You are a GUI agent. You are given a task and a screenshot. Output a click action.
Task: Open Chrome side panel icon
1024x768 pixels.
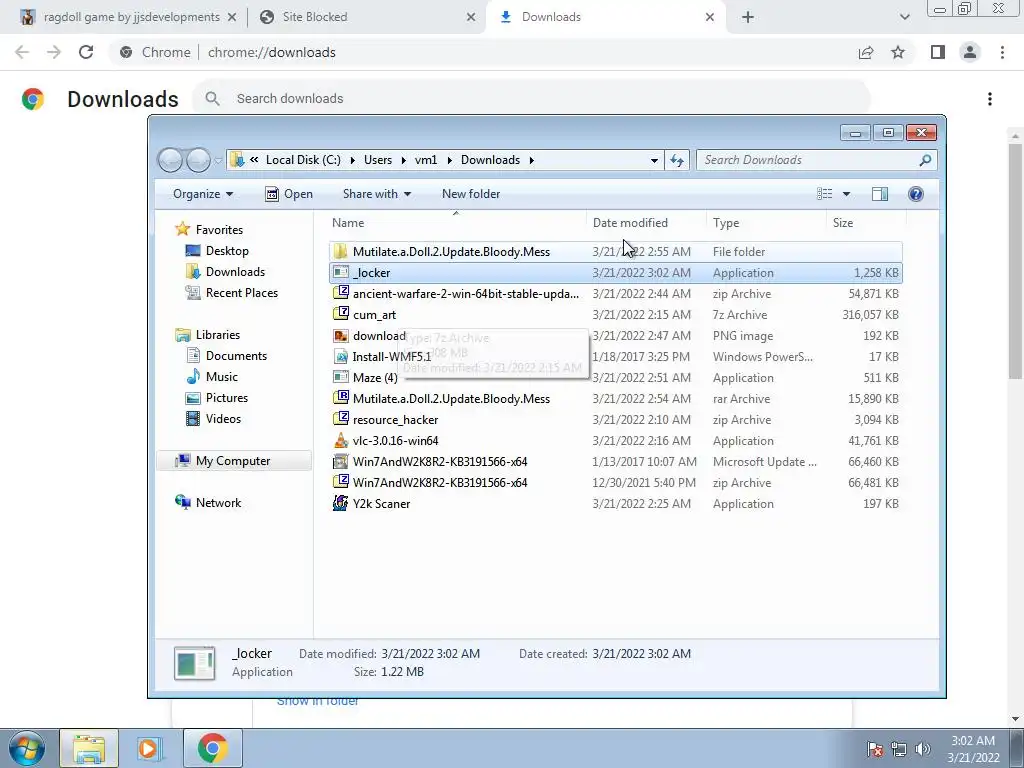point(938,52)
